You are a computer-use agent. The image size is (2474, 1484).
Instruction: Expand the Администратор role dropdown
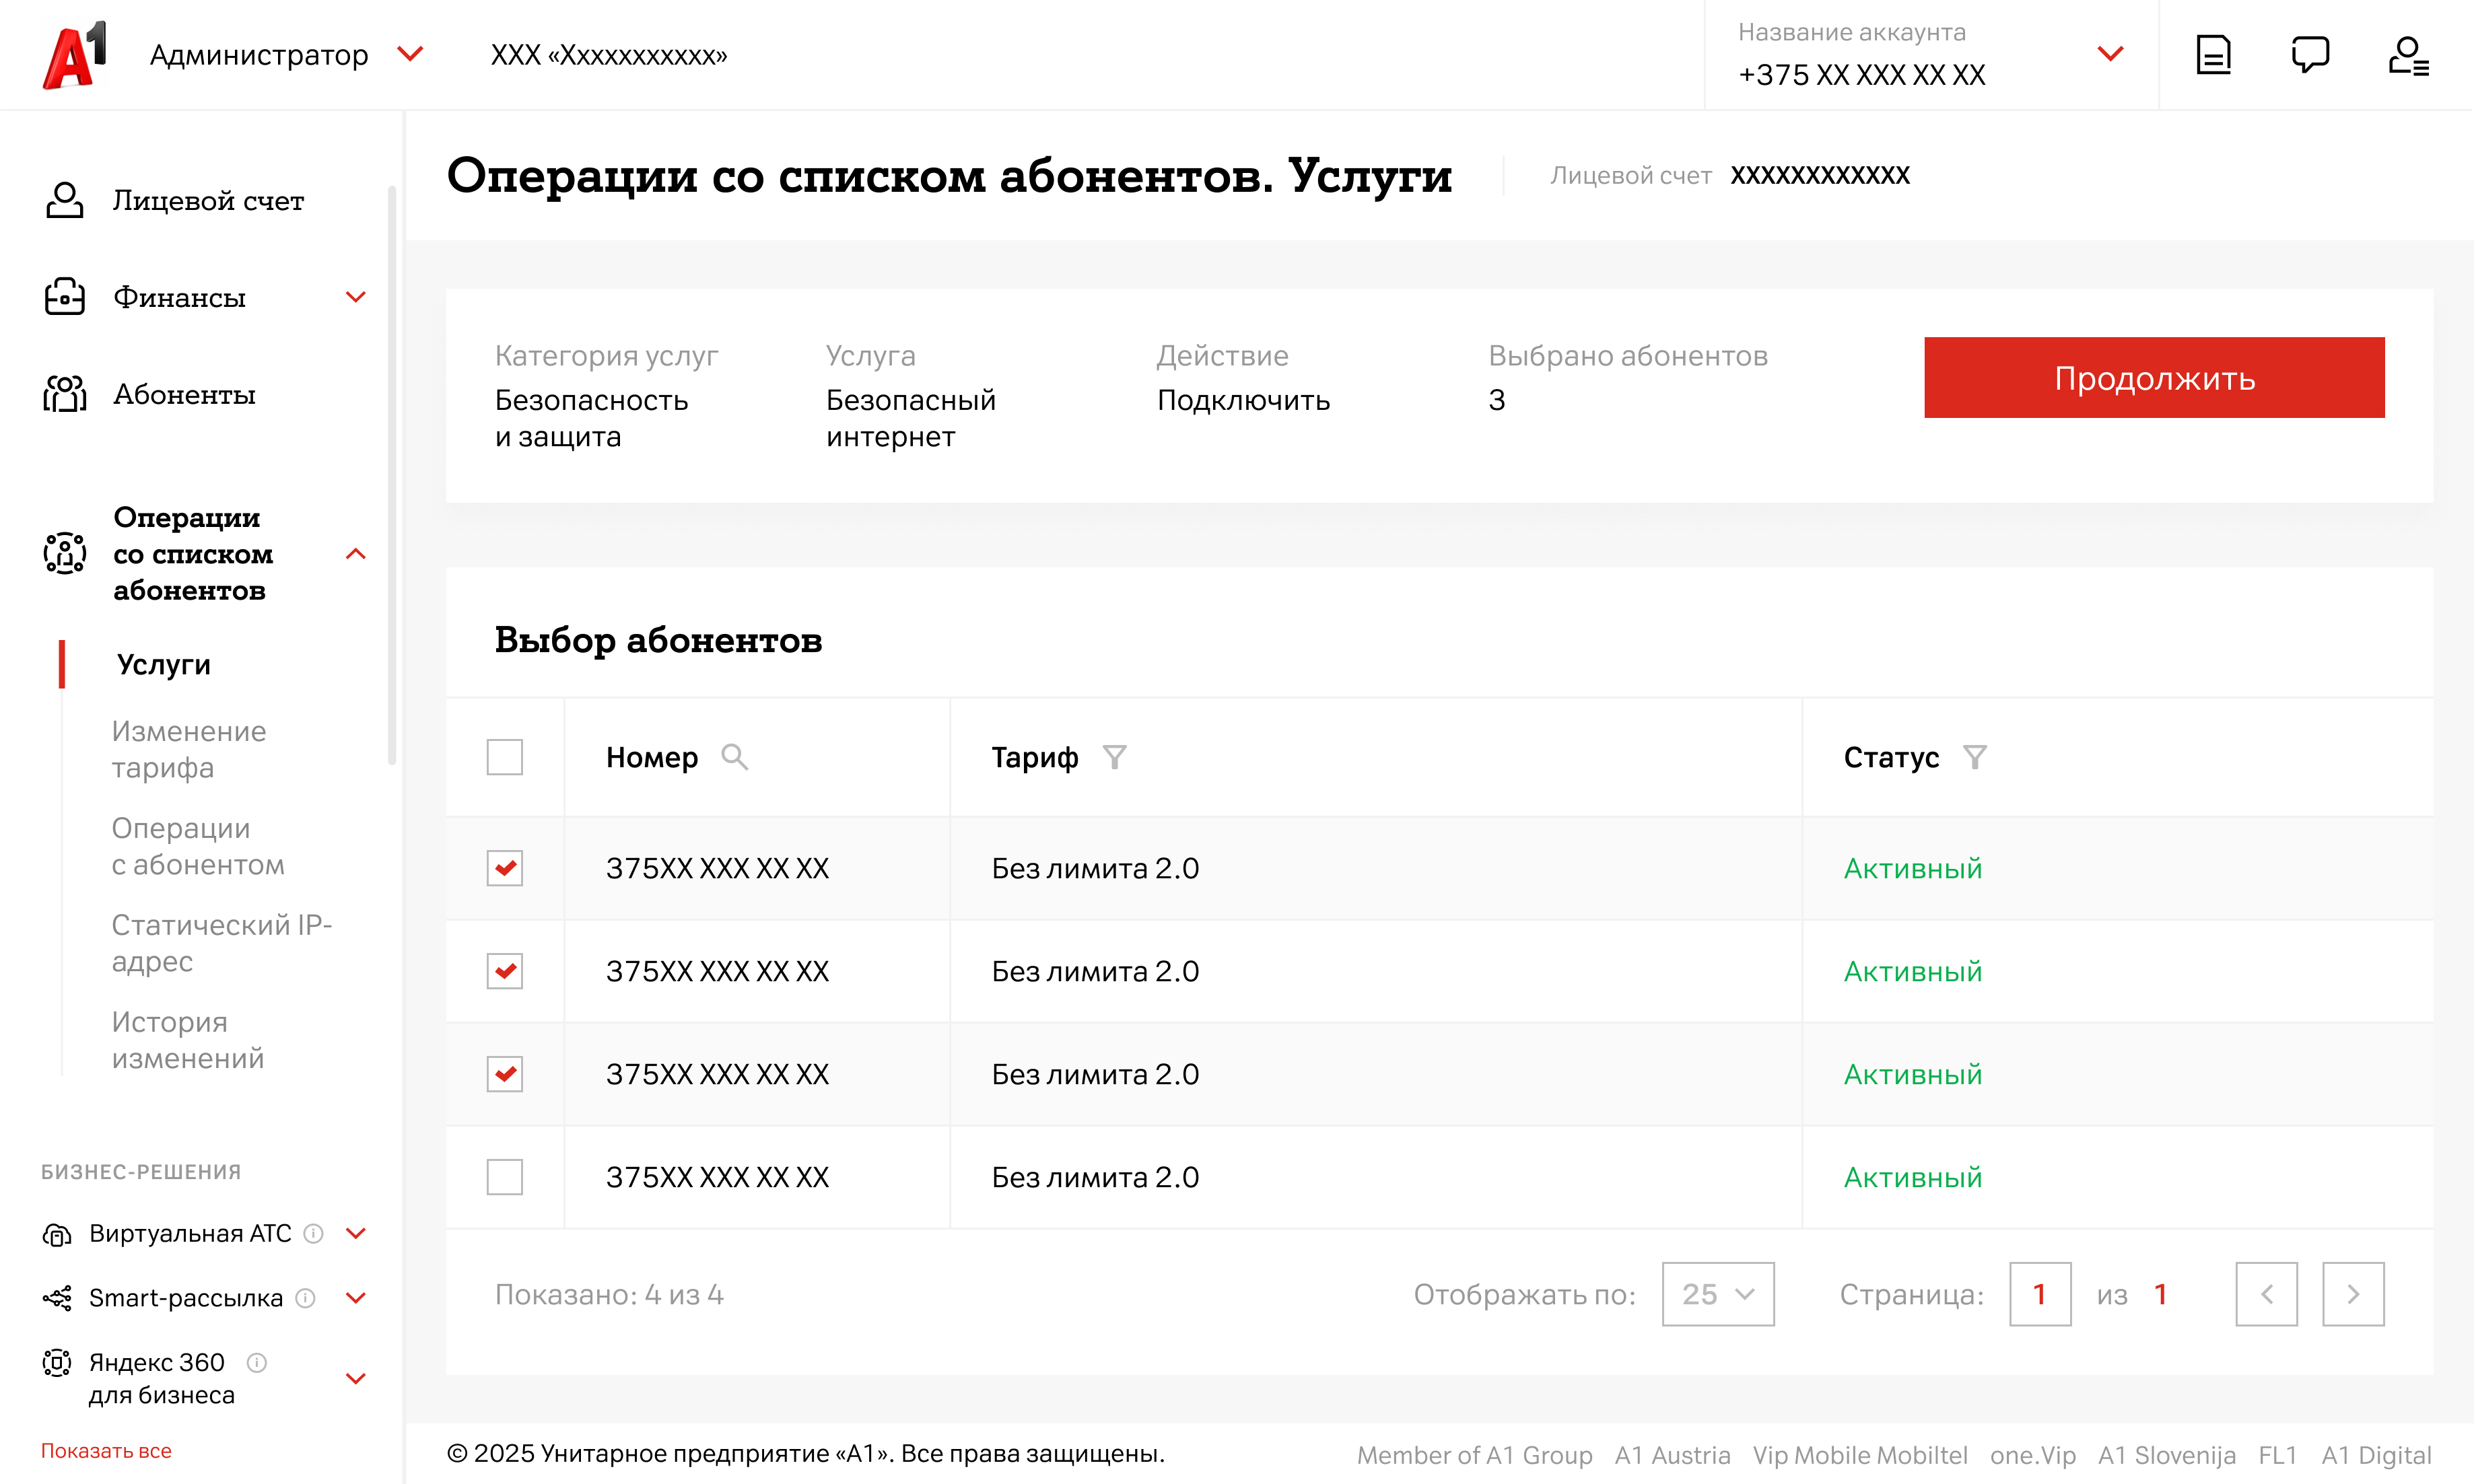pos(410,54)
